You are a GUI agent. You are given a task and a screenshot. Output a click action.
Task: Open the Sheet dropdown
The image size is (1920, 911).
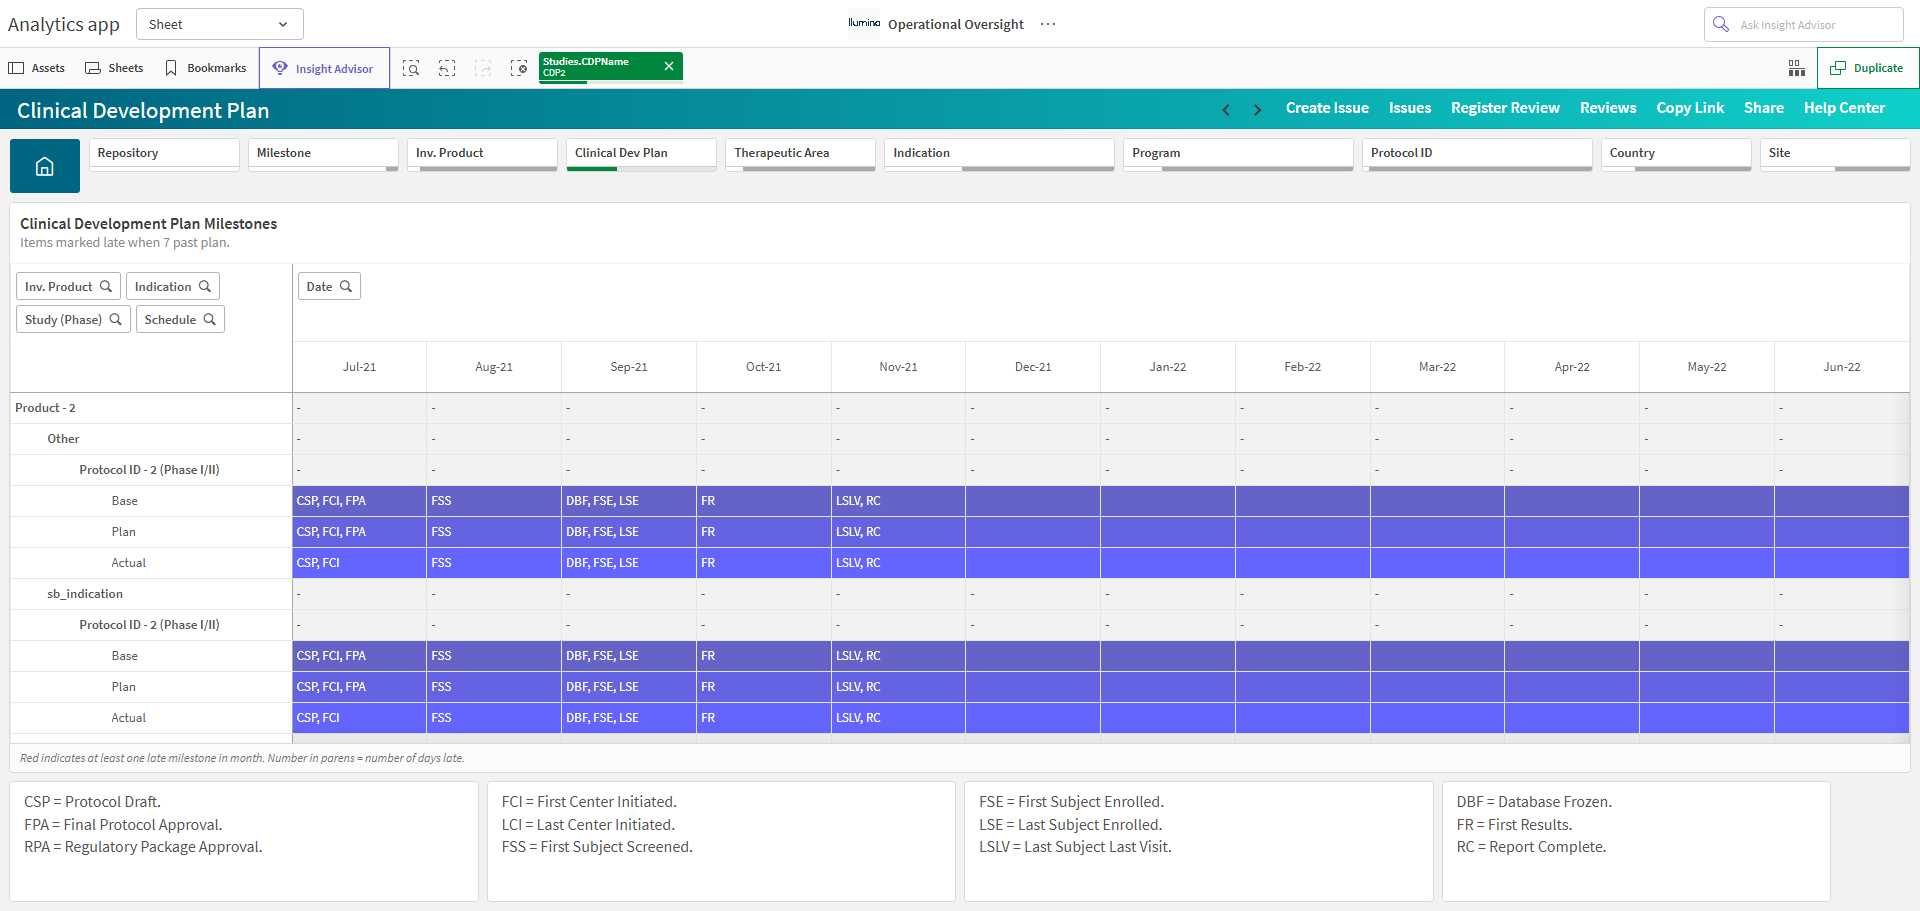click(x=219, y=24)
